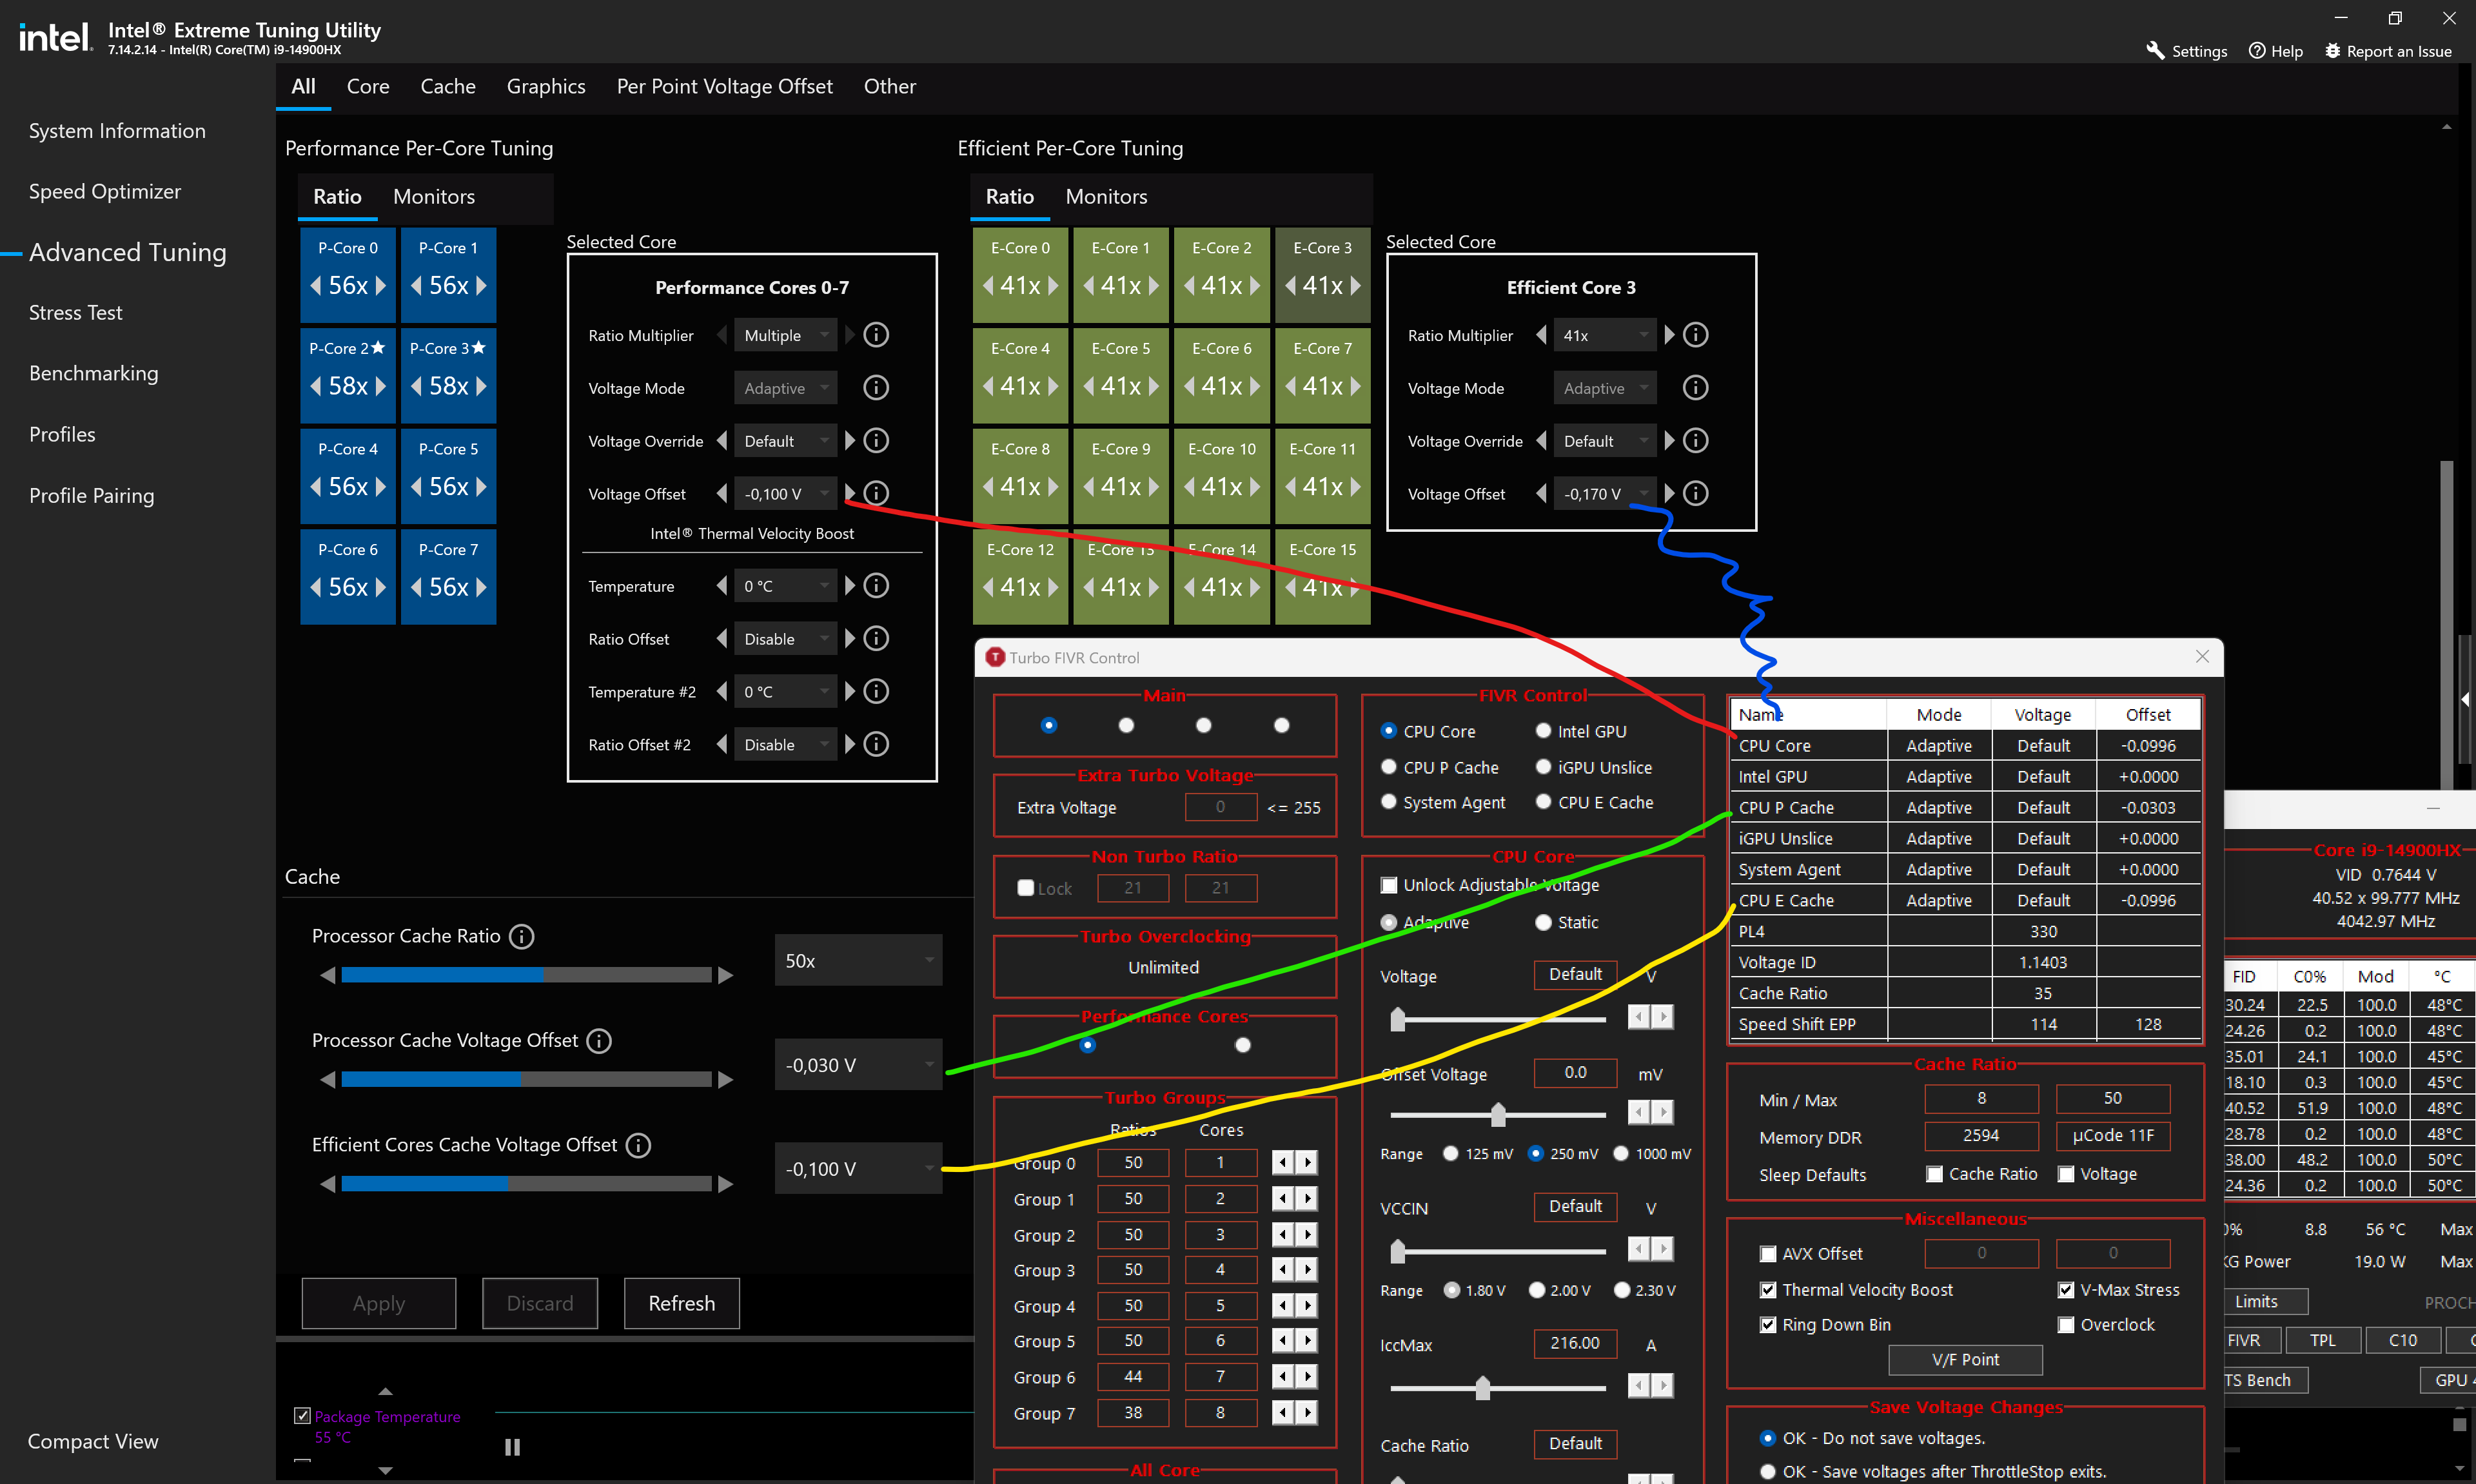The image size is (2476, 1484).
Task: Show info for performance Voltage Override
Action: pyautogui.click(x=876, y=441)
